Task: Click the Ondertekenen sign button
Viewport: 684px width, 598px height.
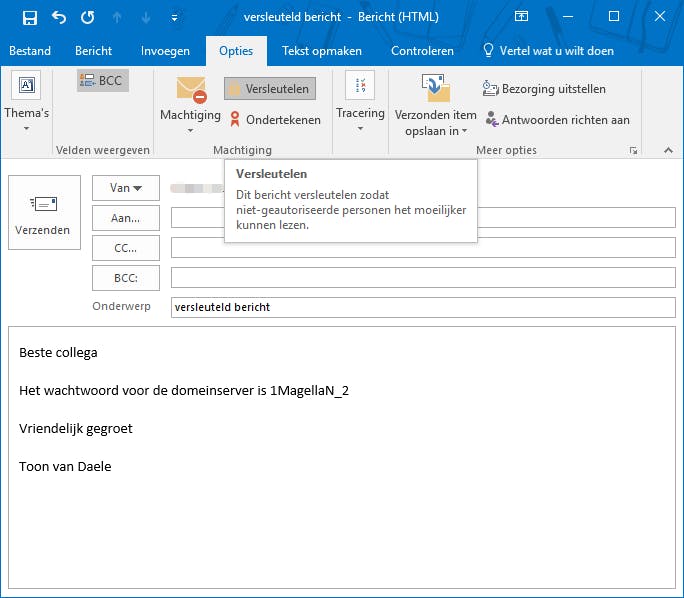Action: [275, 120]
